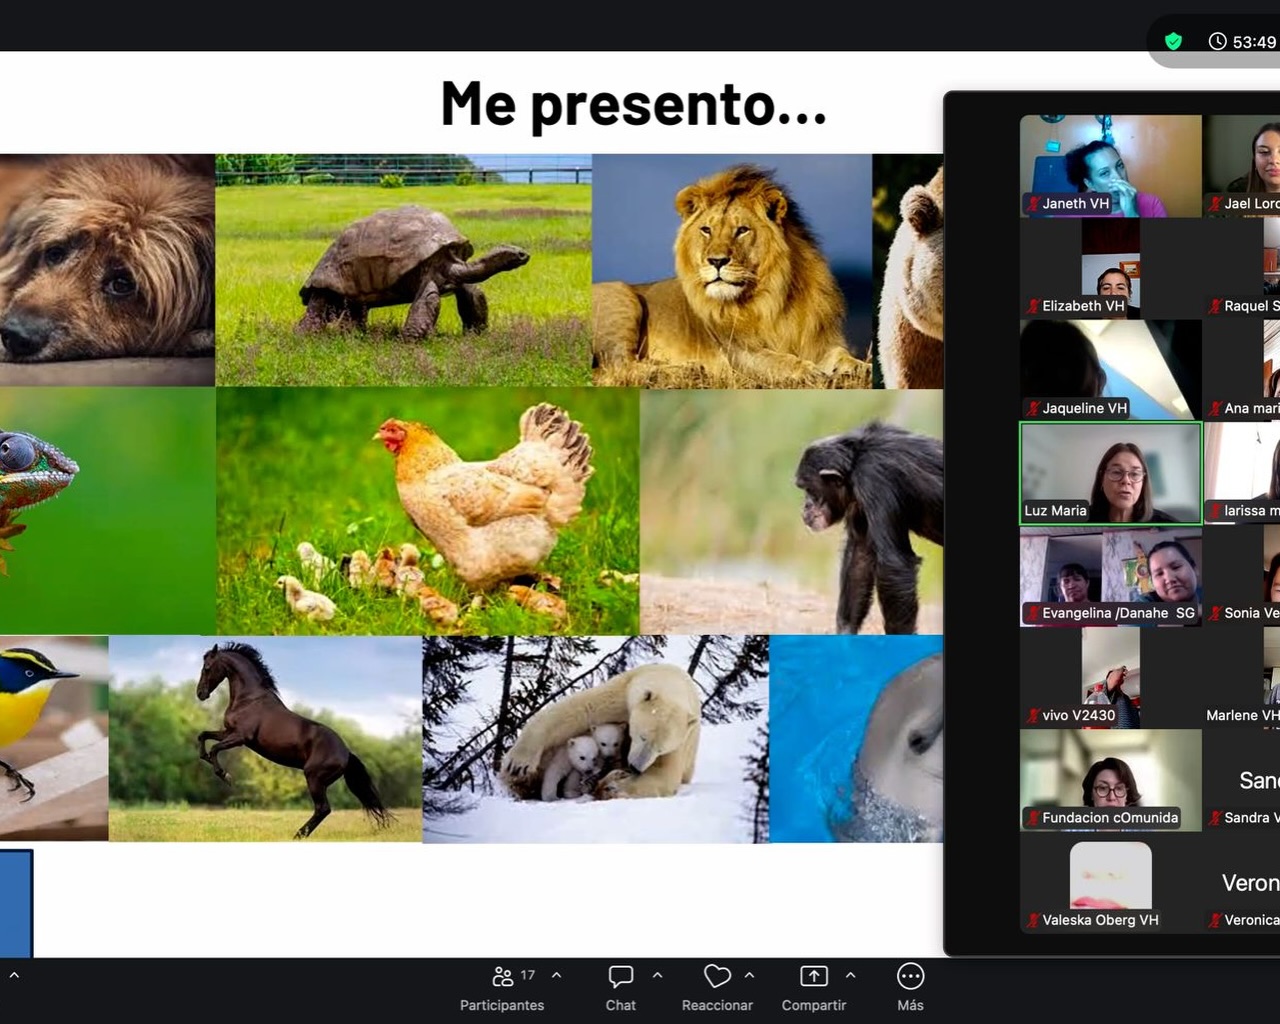This screenshot has width=1280, height=1024.
Task: Open the Chat panel
Action: tap(620, 988)
